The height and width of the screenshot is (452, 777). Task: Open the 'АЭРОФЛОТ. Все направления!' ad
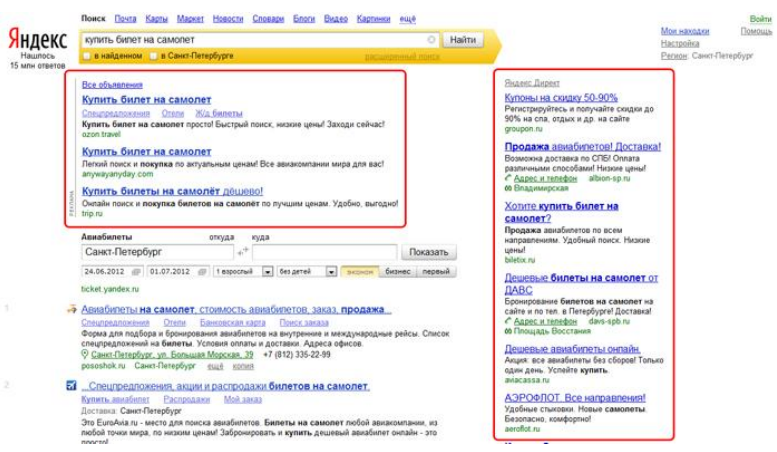[575, 398]
